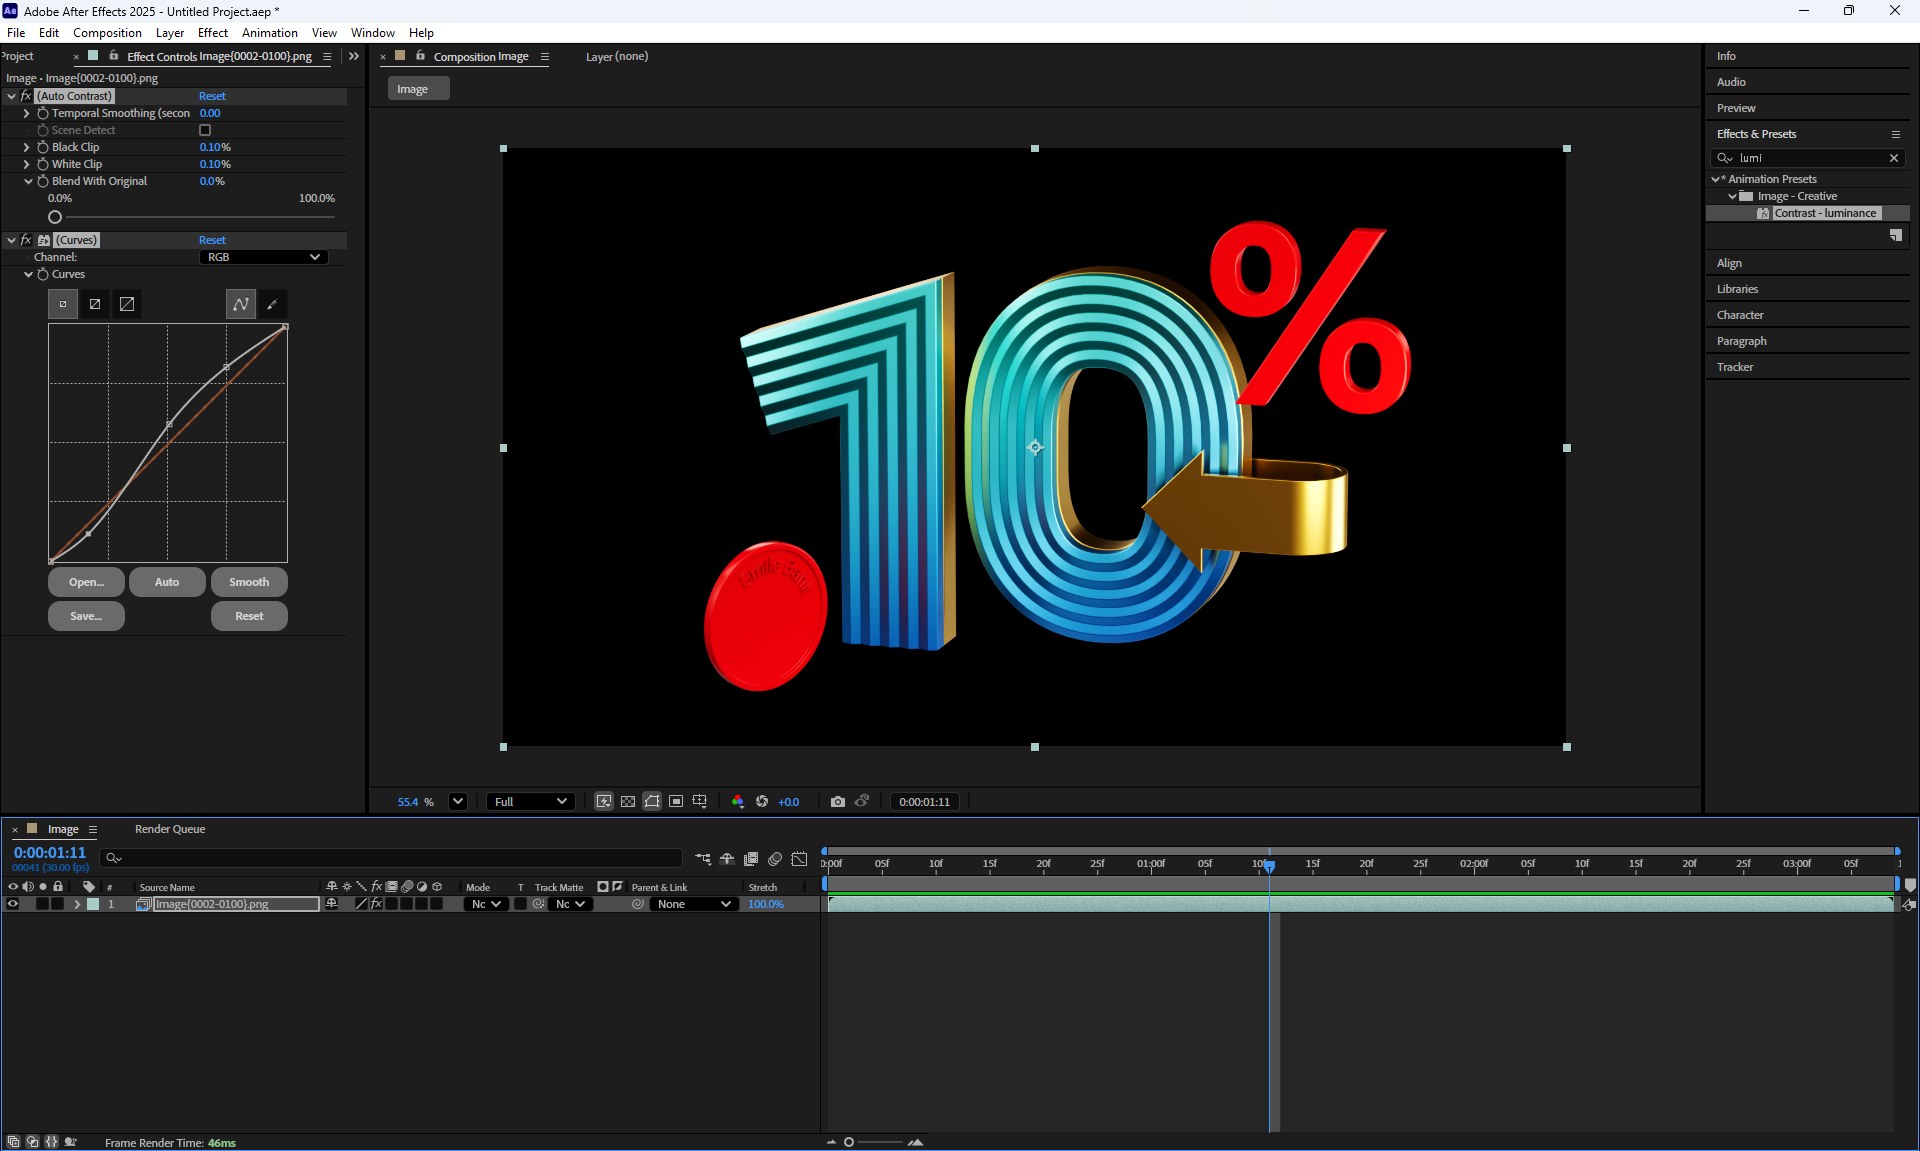Open the Full resolution dropdown
Image resolution: width=1920 pixels, height=1151 pixels.
(x=530, y=802)
